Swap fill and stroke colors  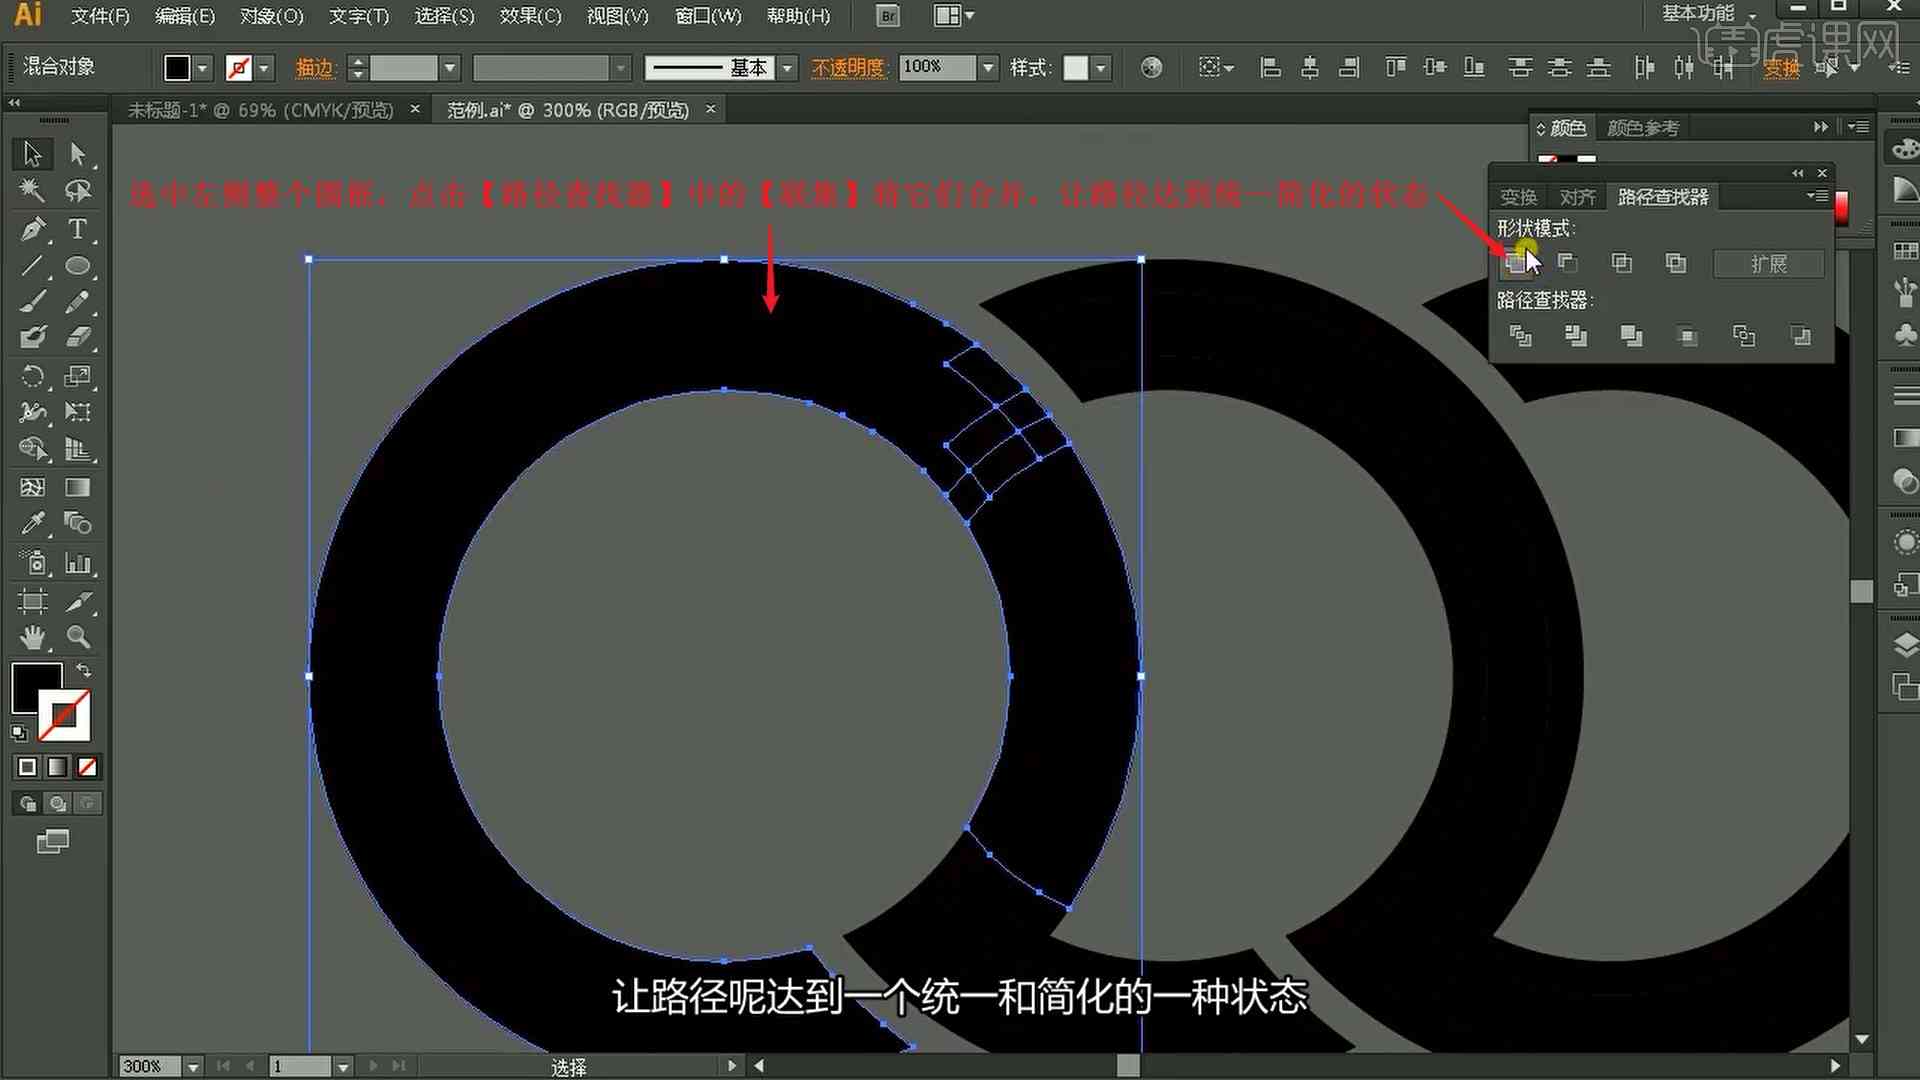[x=84, y=671]
